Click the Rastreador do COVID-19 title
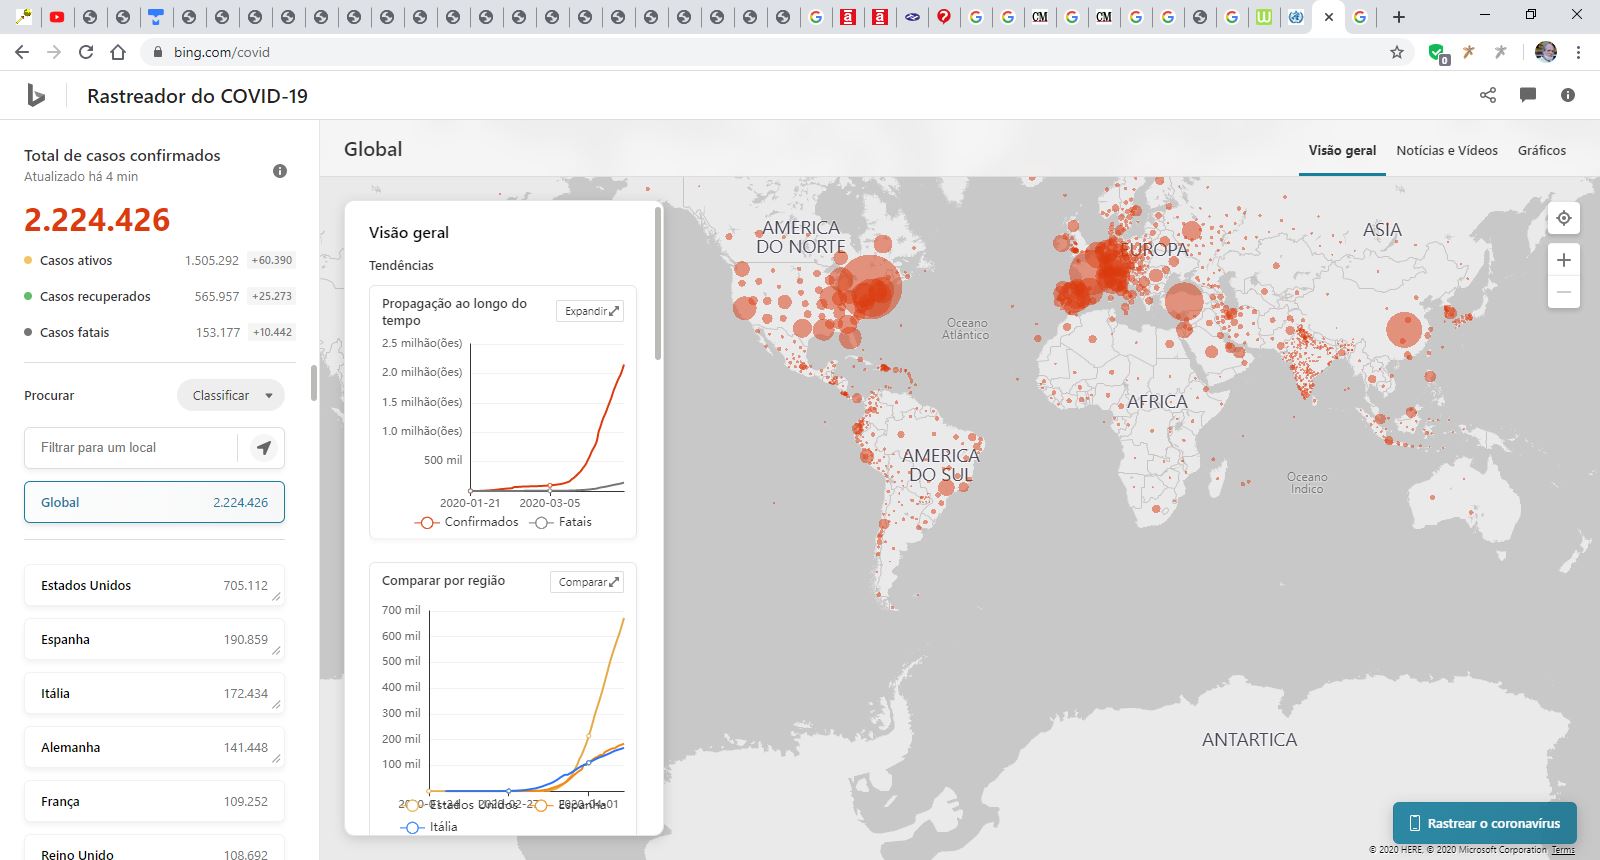Viewport: 1600px width, 860px height. tap(197, 96)
